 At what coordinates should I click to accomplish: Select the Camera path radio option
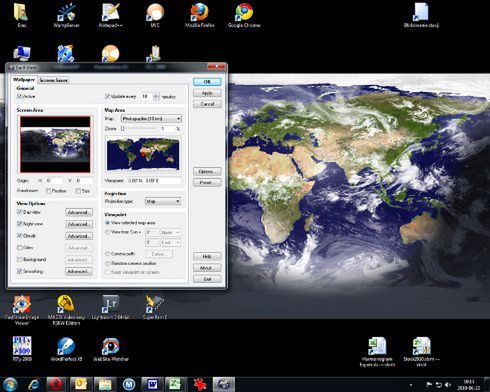[107, 254]
